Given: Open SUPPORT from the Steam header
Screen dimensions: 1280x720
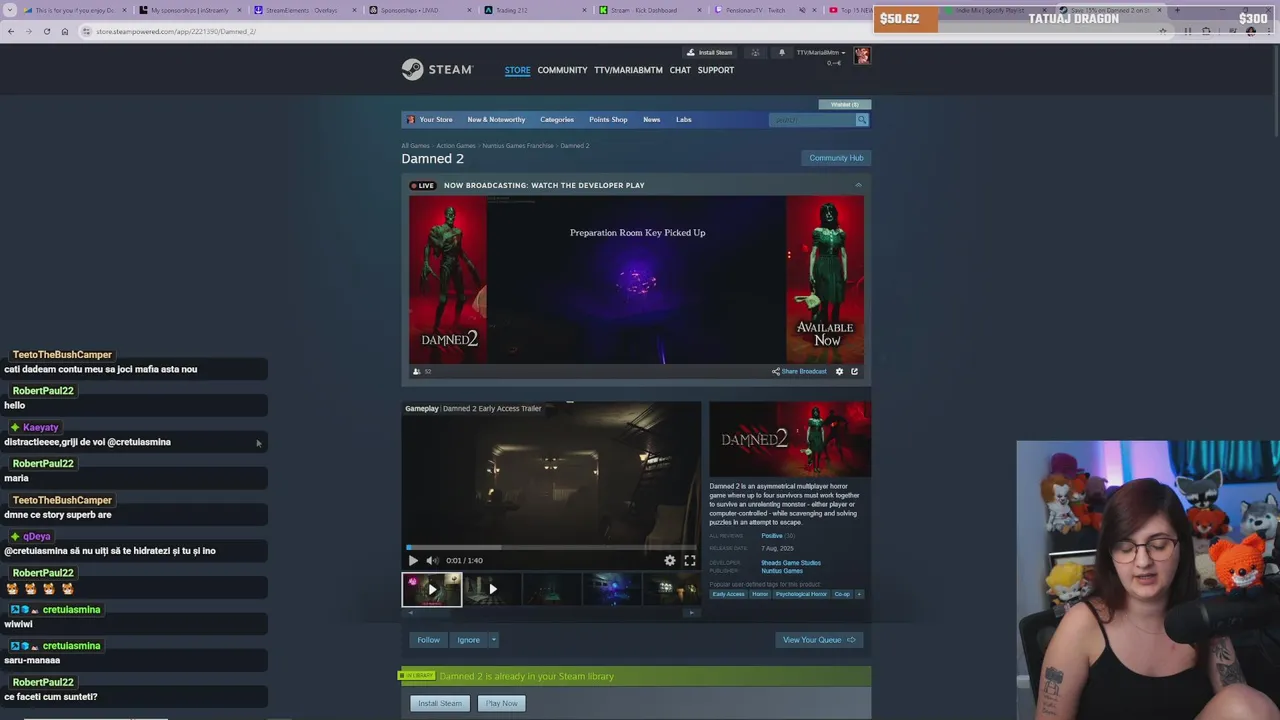Looking at the screenshot, I should pos(716,70).
